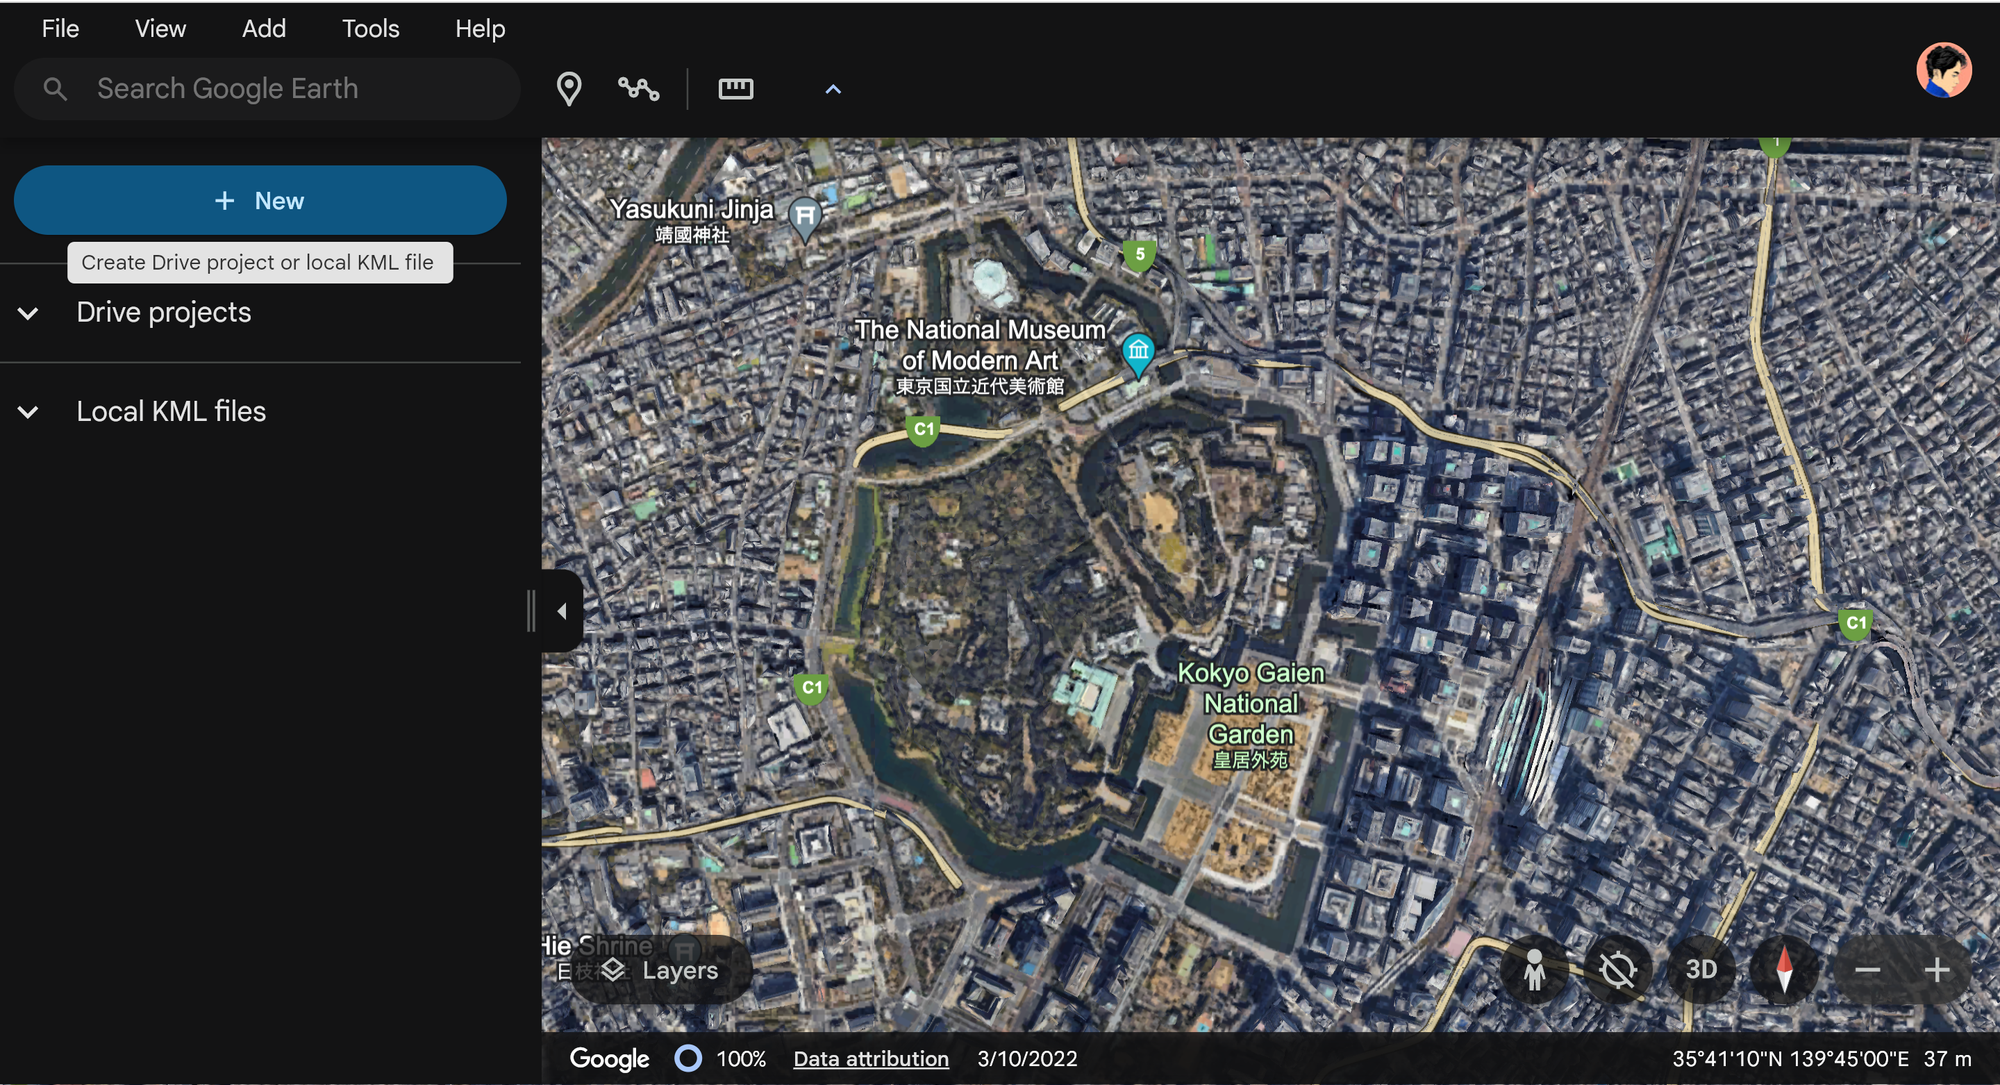Select the Draw path or polygon tool
The height and width of the screenshot is (1085, 2000).
(x=638, y=89)
